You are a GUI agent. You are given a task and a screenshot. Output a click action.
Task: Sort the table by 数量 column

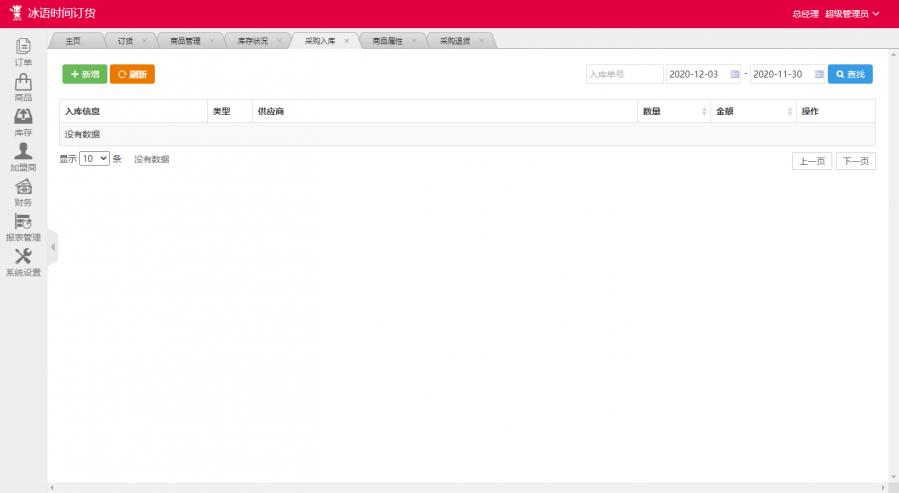[705, 111]
